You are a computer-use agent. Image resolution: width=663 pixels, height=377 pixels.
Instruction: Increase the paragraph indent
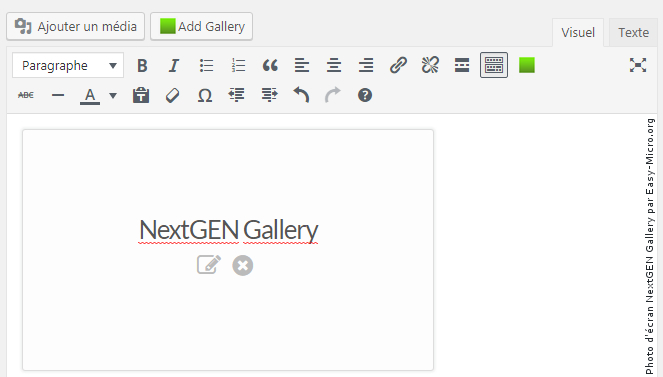269,96
